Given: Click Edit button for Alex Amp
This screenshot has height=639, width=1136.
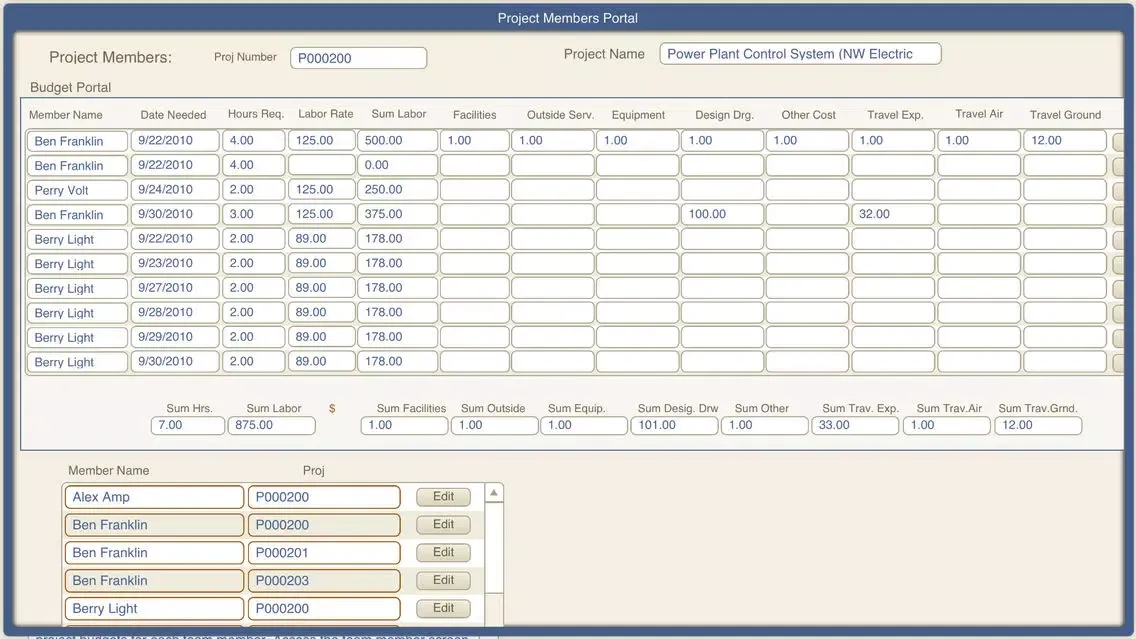Looking at the screenshot, I should click(444, 497).
